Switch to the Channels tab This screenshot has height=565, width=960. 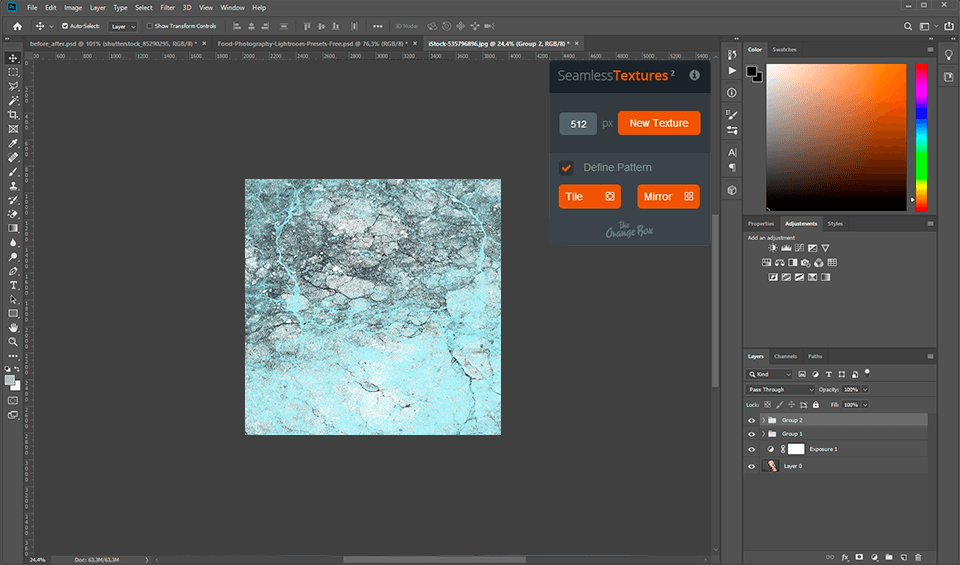tap(785, 356)
